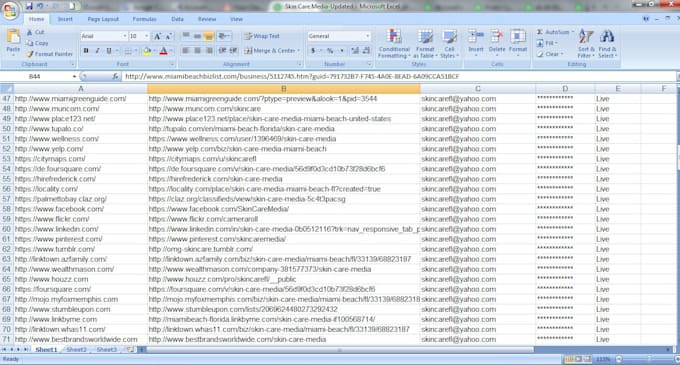
Task: Select column A header
Action: (x=81, y=89)
